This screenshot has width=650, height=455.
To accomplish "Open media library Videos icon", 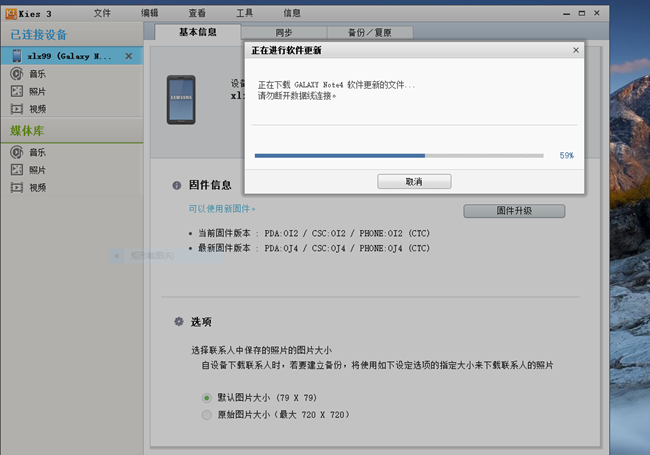I will click(17, 187).
